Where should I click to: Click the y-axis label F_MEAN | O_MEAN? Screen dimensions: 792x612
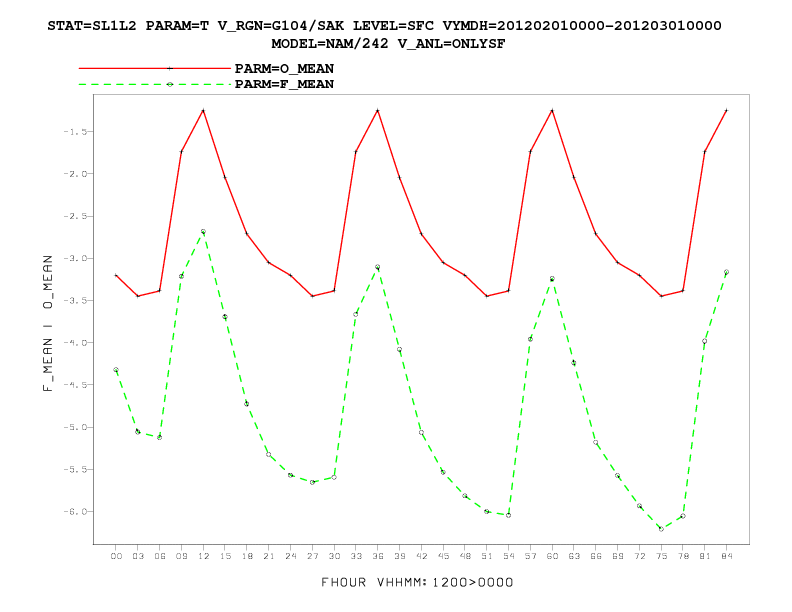click(47, 323)
